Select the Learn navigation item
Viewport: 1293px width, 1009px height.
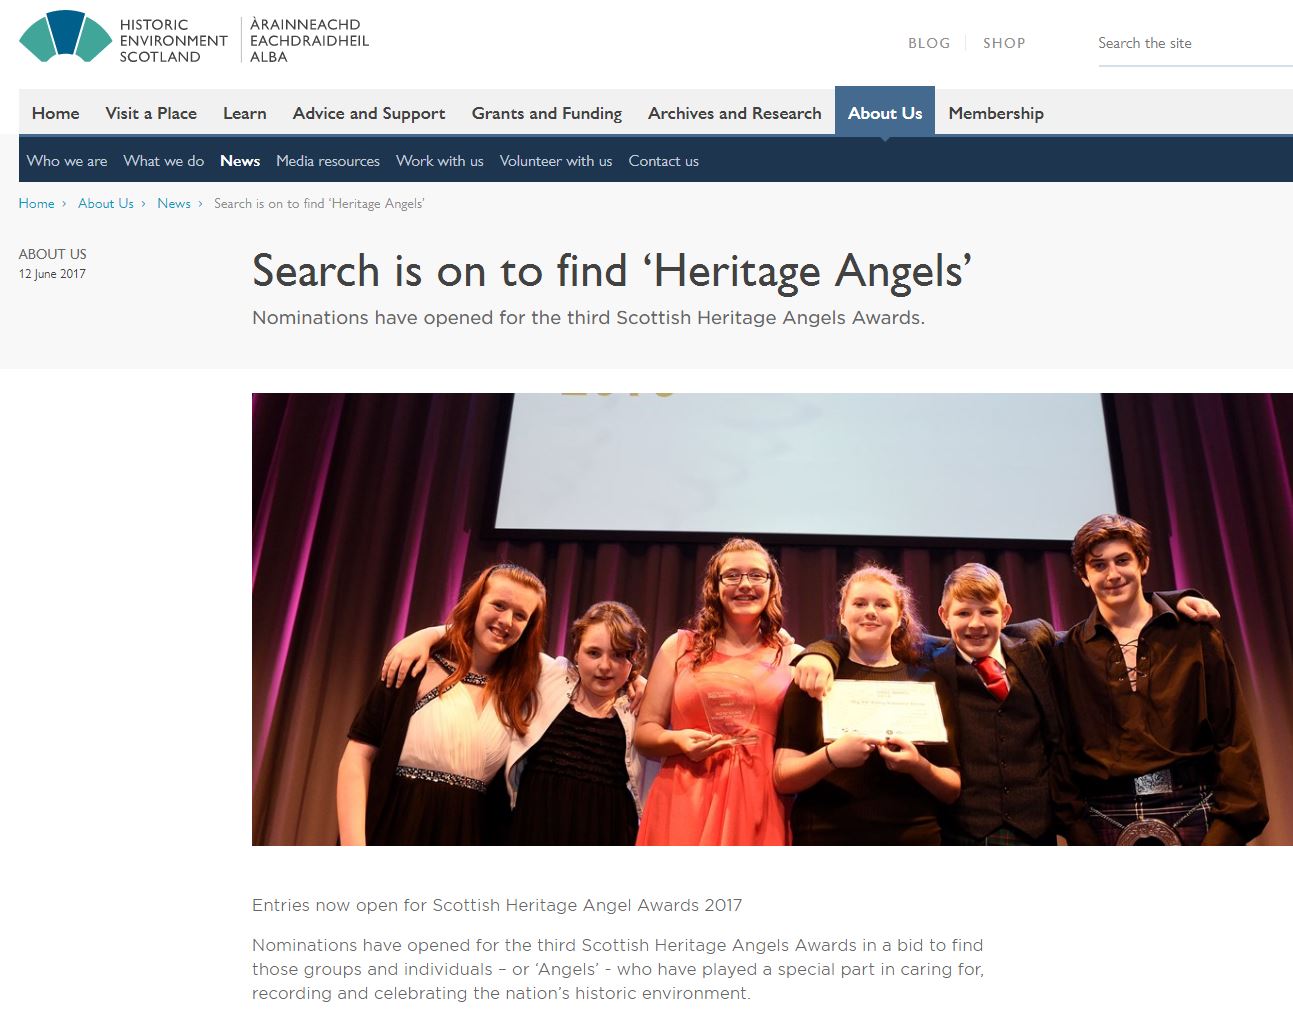click(244, 113)
